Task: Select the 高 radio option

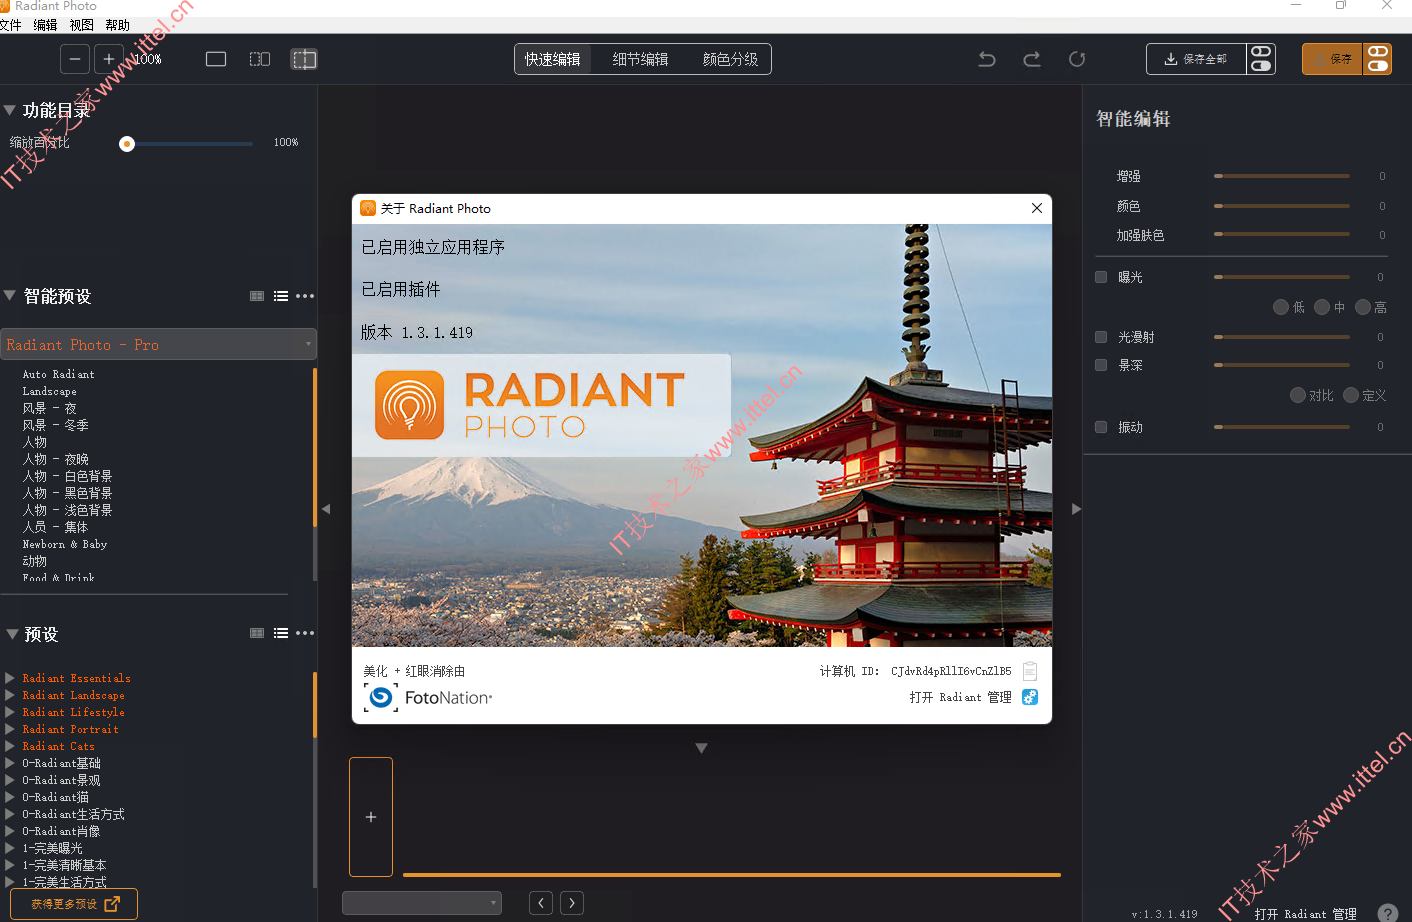Action: 1363,307
